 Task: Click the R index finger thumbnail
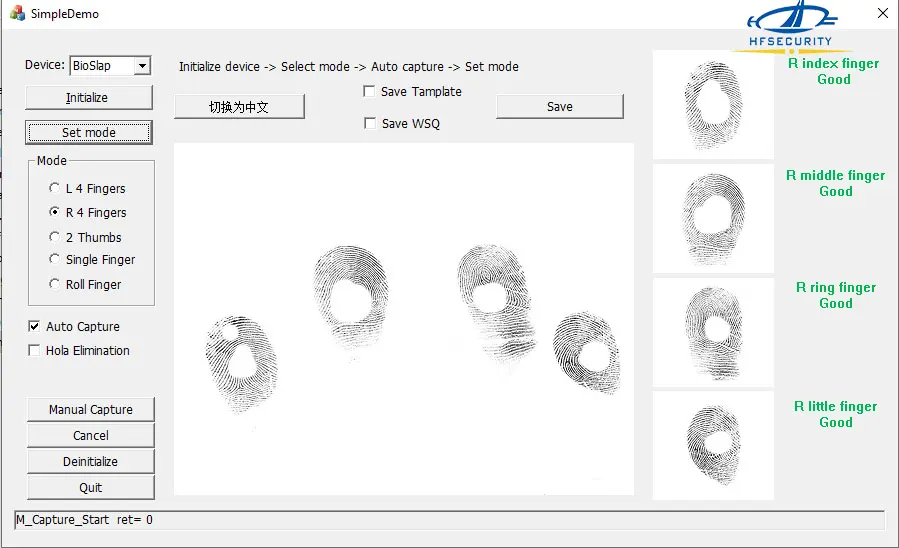713,105
